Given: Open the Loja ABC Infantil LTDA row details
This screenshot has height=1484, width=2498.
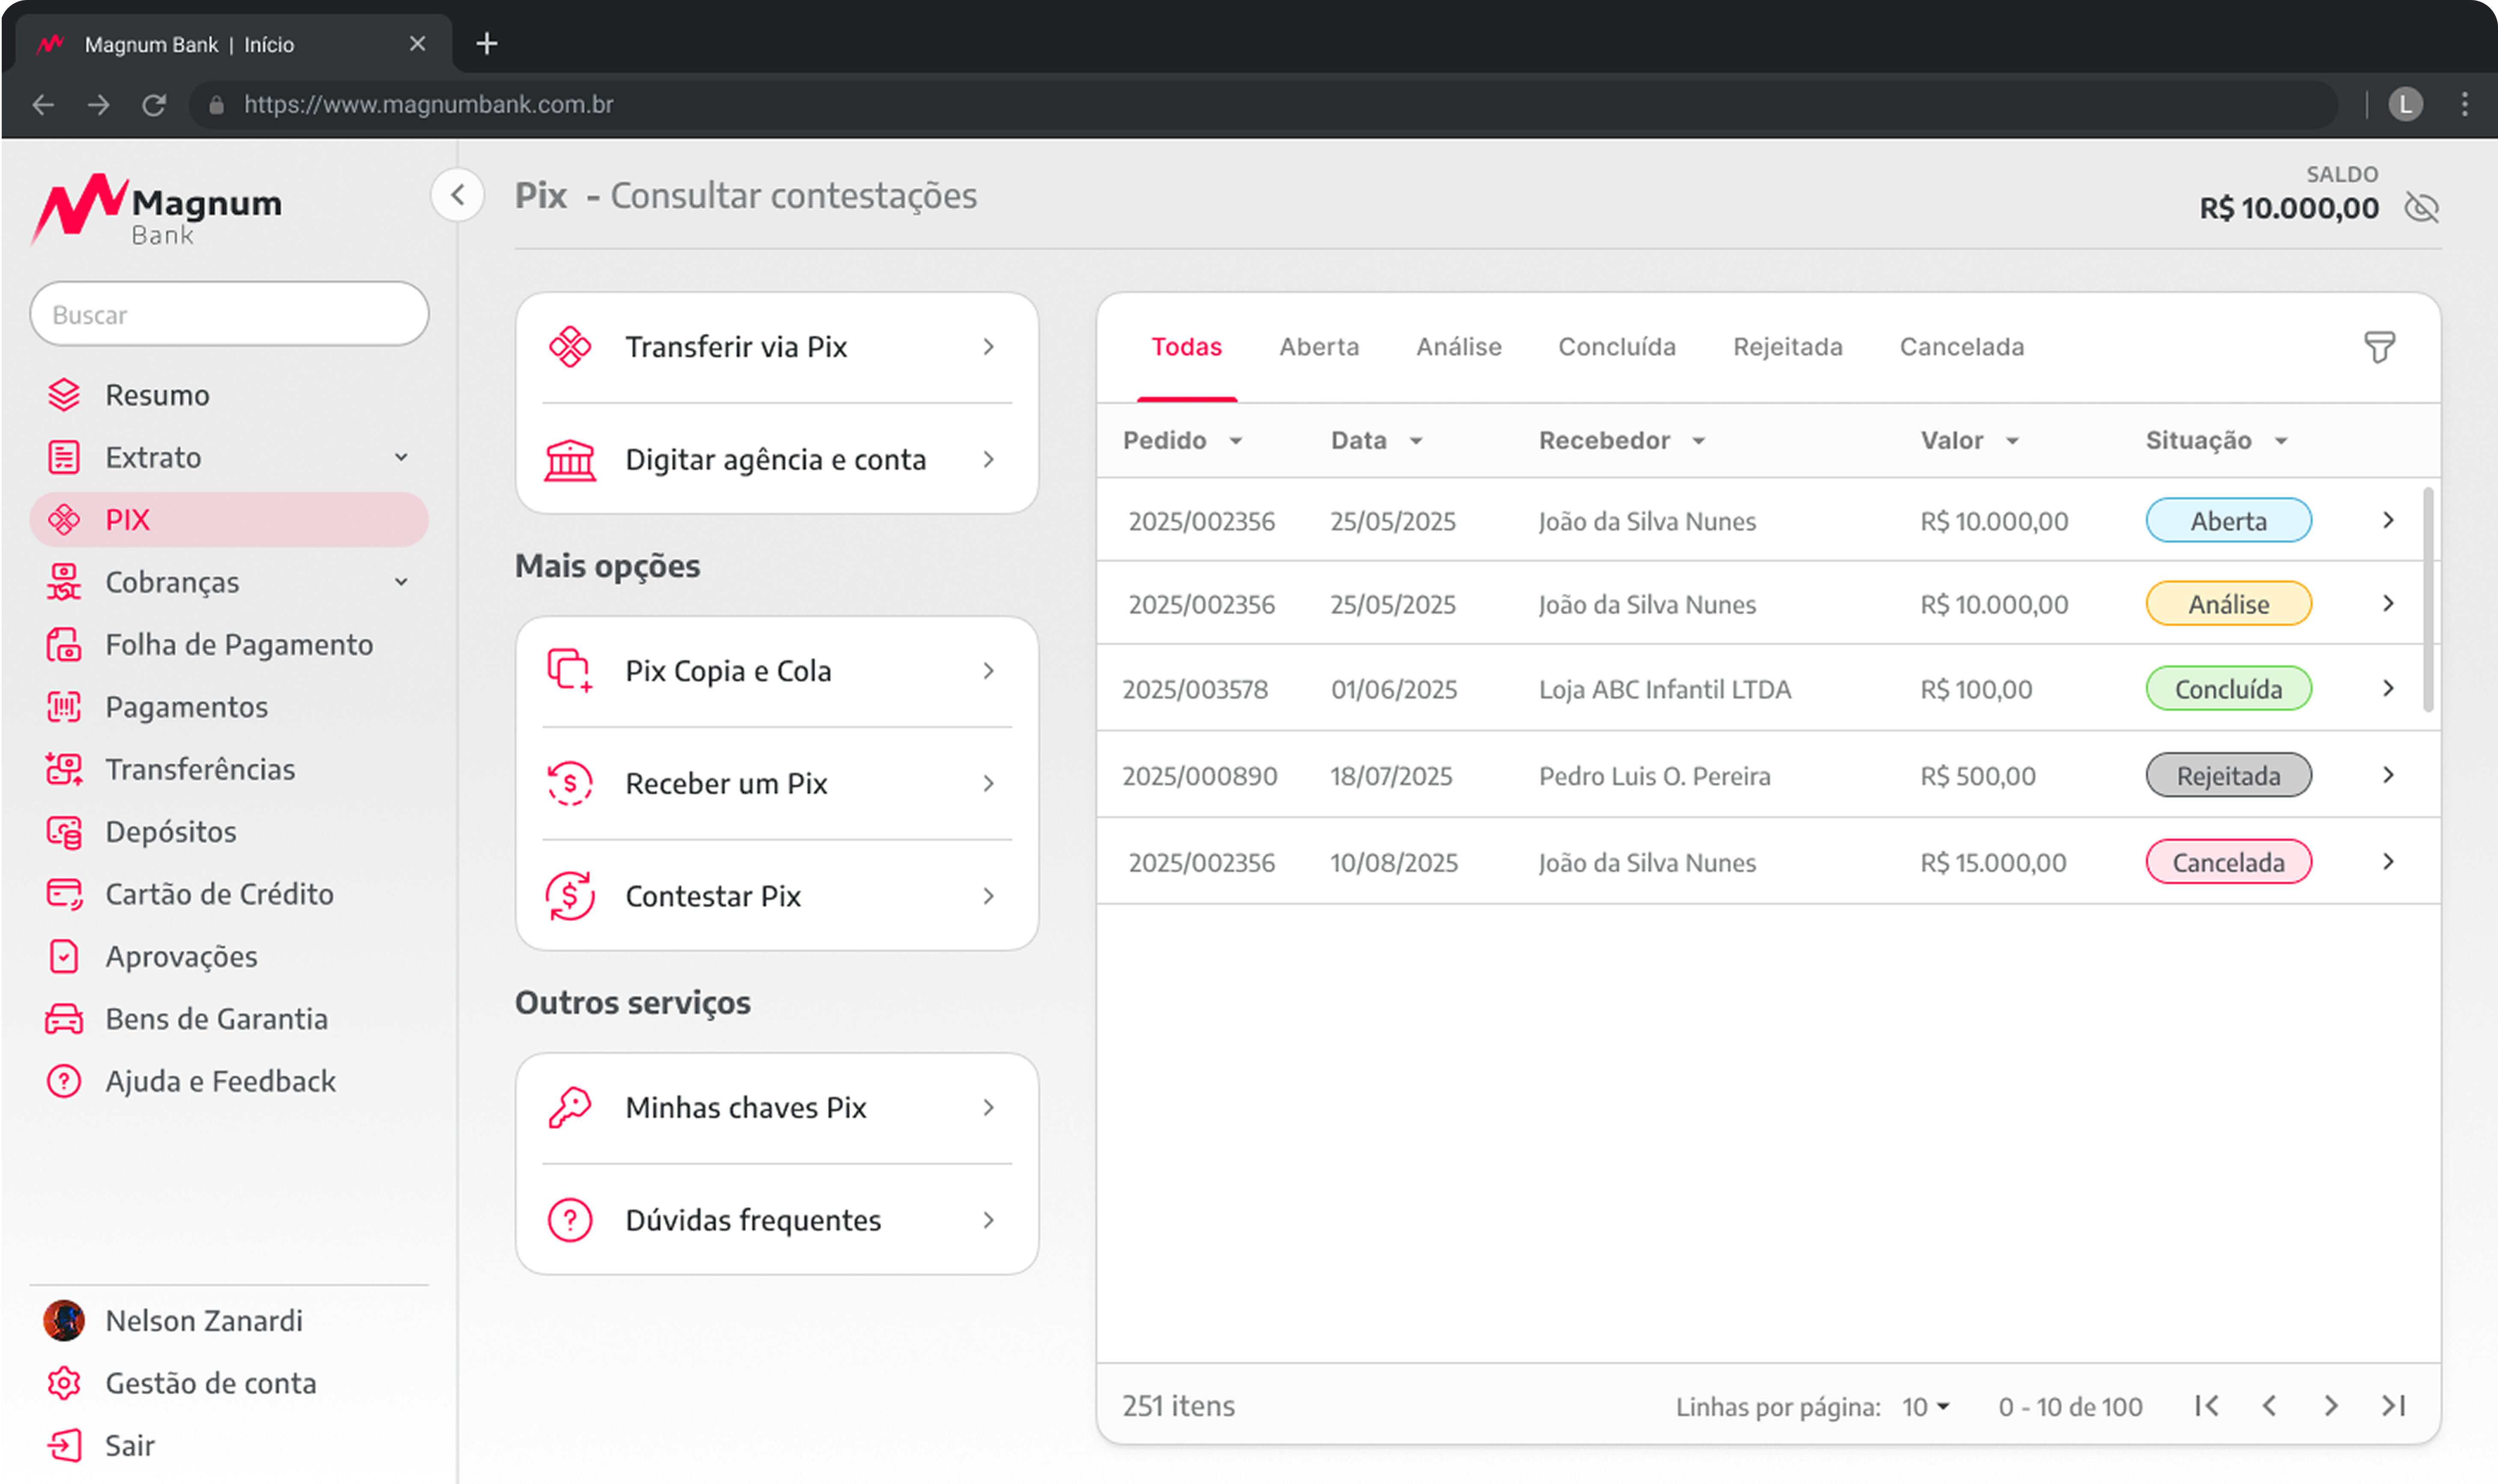Looking at the screenshot, I should coord(2387,689).
